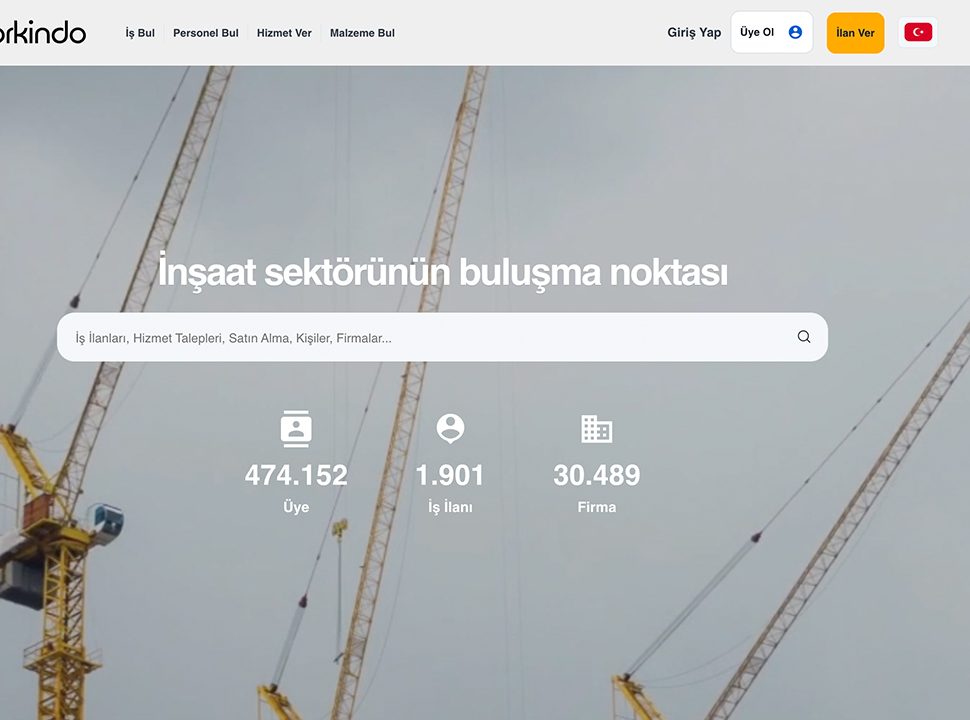This screenshot has width=970, height=720.
Task: Open the Hizmet Ver menu
Action: click(x=284, y=33)
